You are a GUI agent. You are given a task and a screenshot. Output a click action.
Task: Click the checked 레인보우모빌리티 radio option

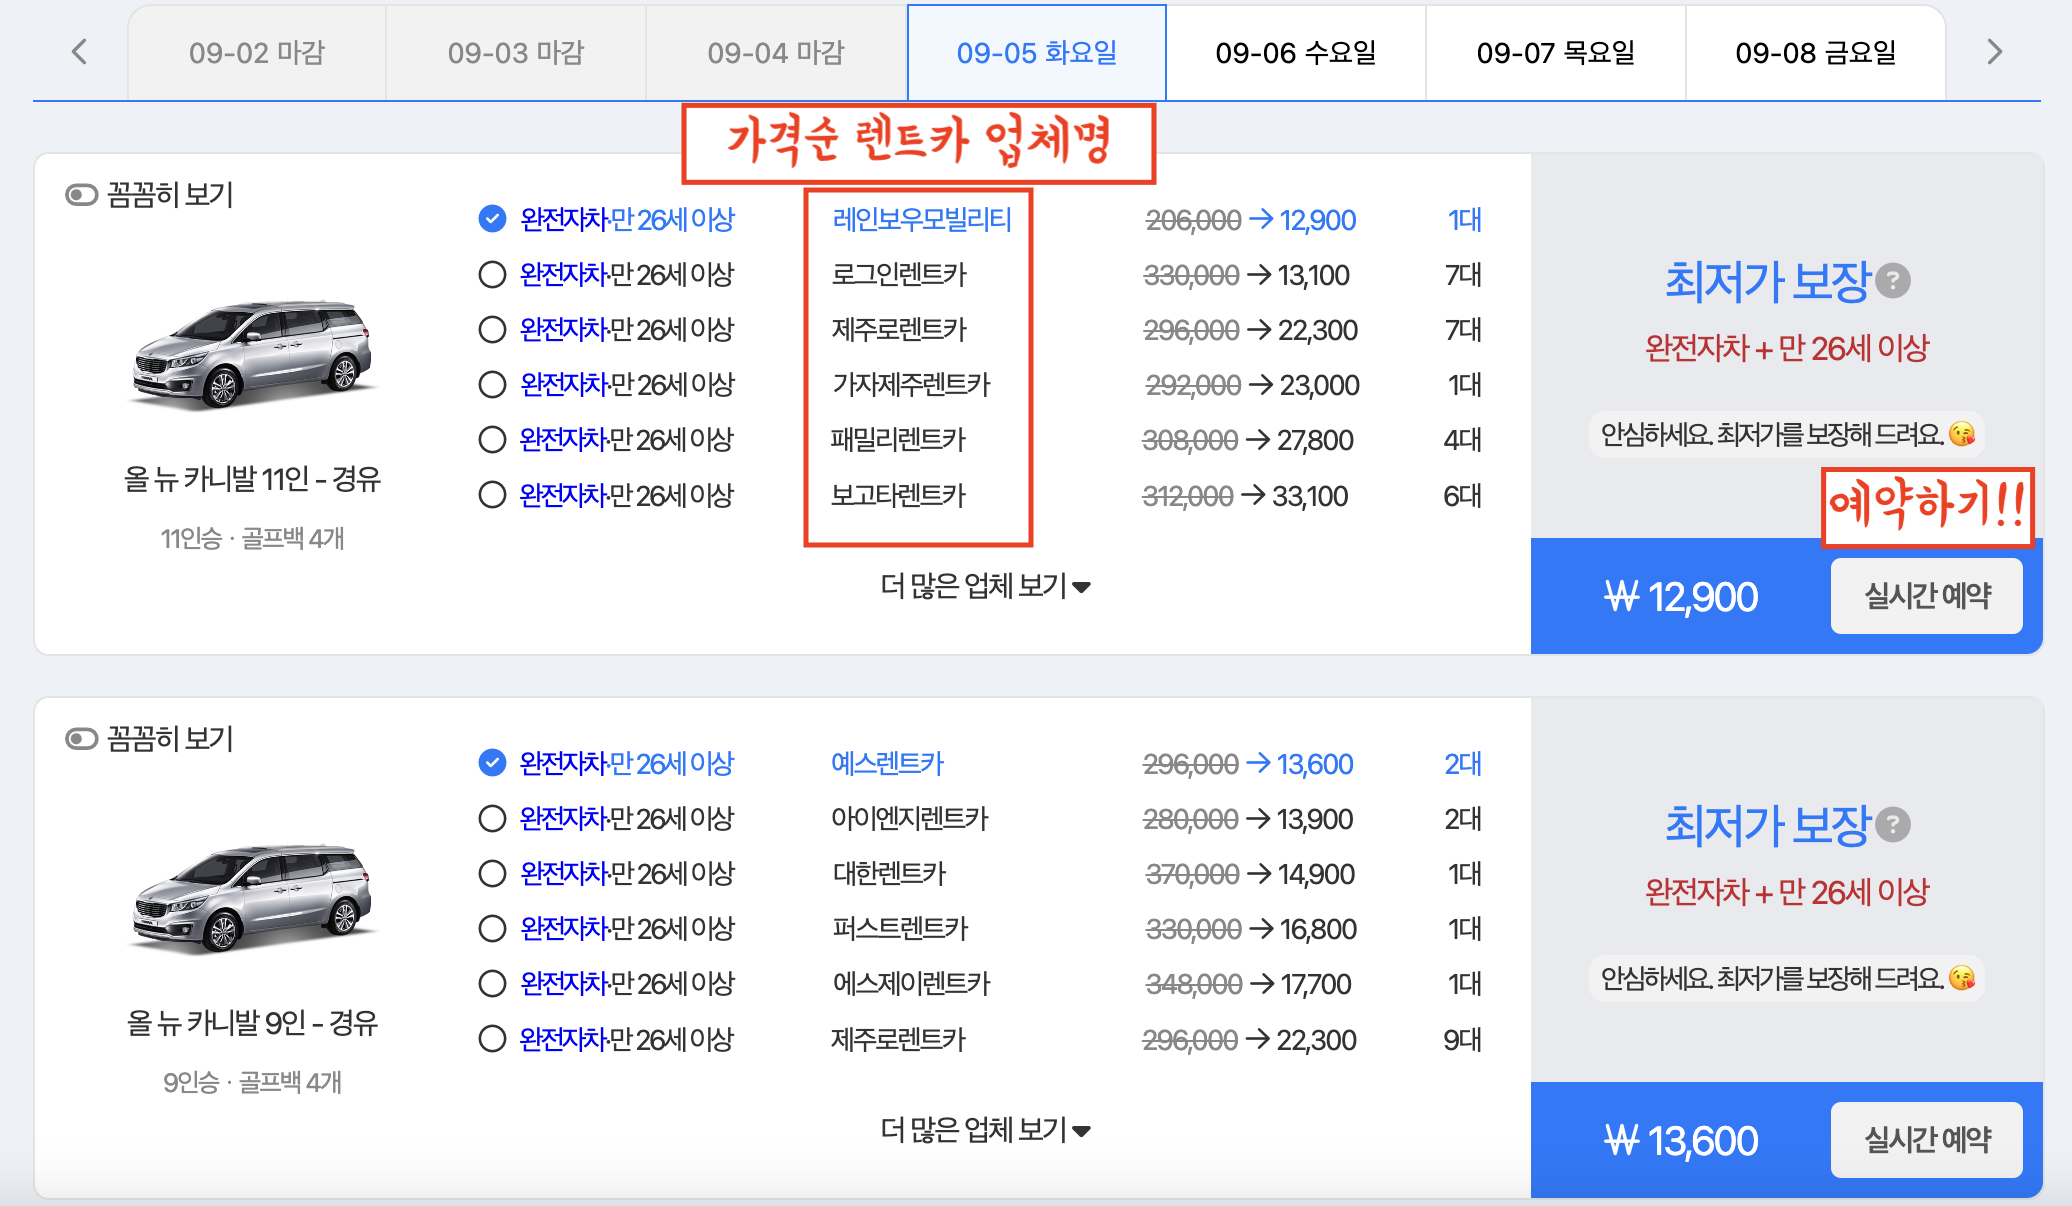point(492,219)
